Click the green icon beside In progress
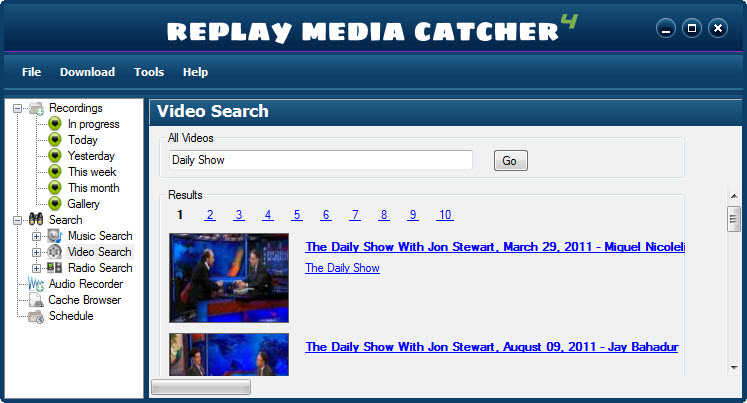Image resolution: width=747 pixels, height=403 pixels. point(55,124)
